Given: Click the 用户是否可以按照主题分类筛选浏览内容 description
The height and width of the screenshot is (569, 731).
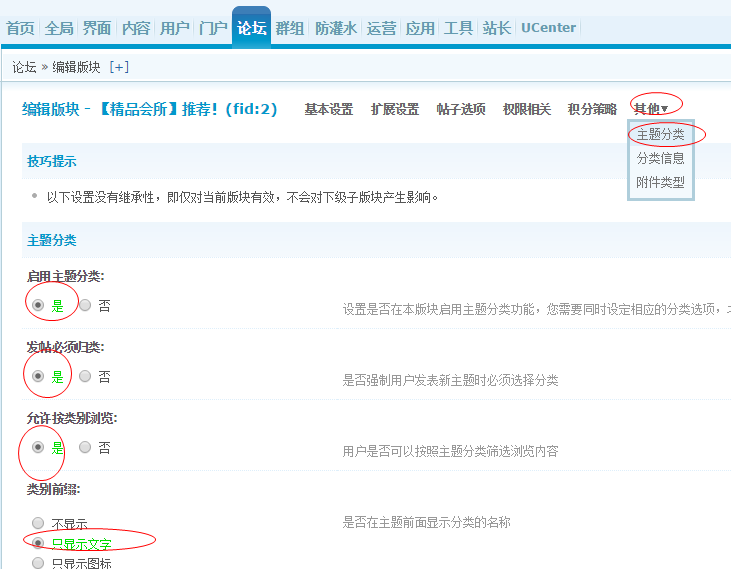Looking at the screenshot, I should (x=450, y=451).
